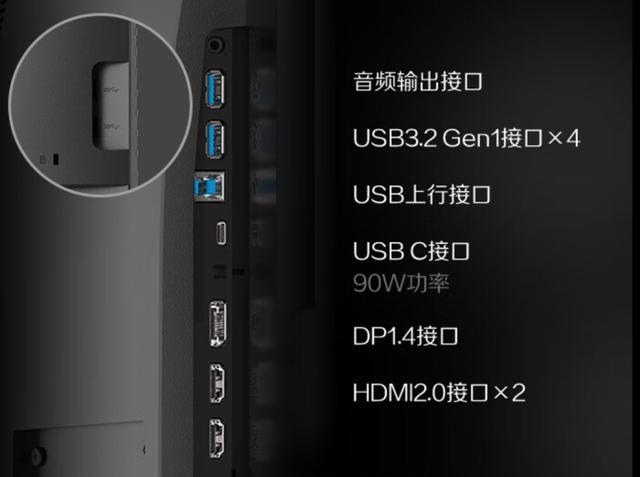Click the gray 90W功率 text

click(401, 283)
